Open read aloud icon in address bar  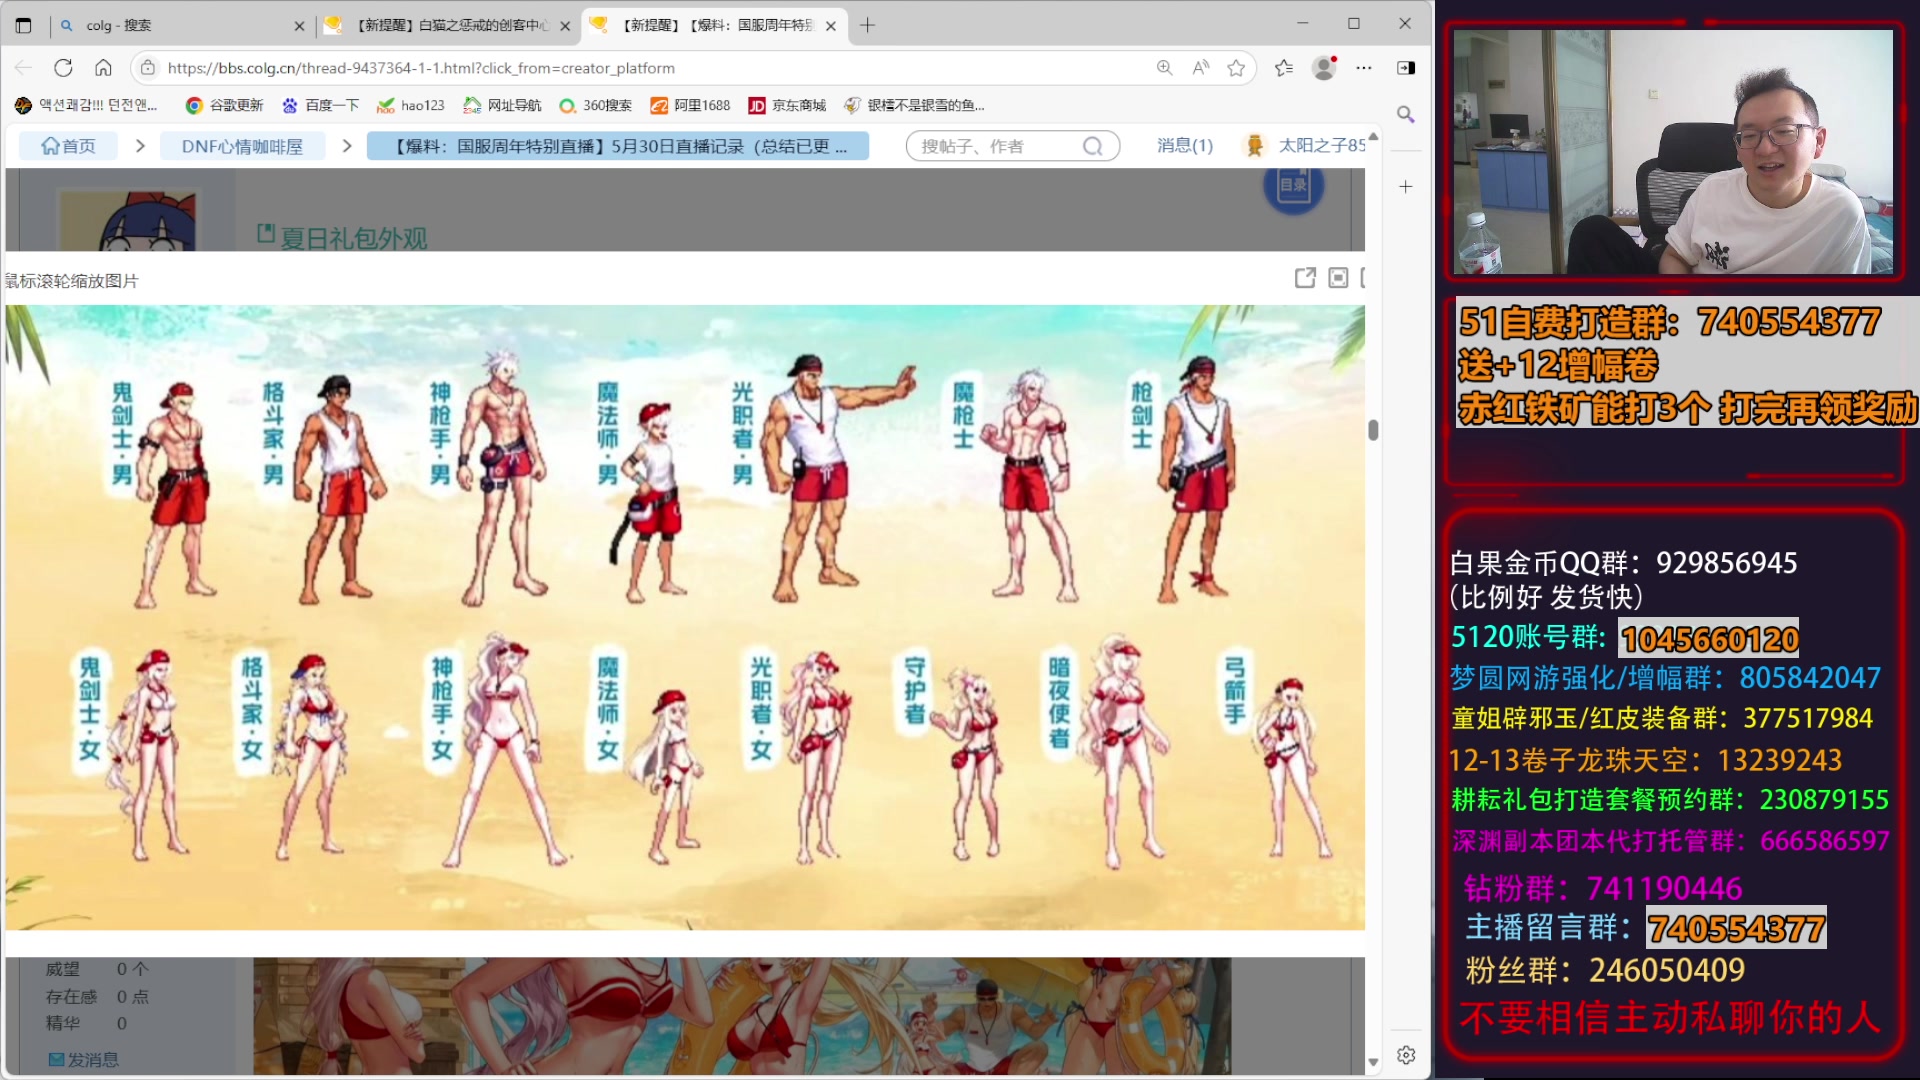coord(1200,68)
